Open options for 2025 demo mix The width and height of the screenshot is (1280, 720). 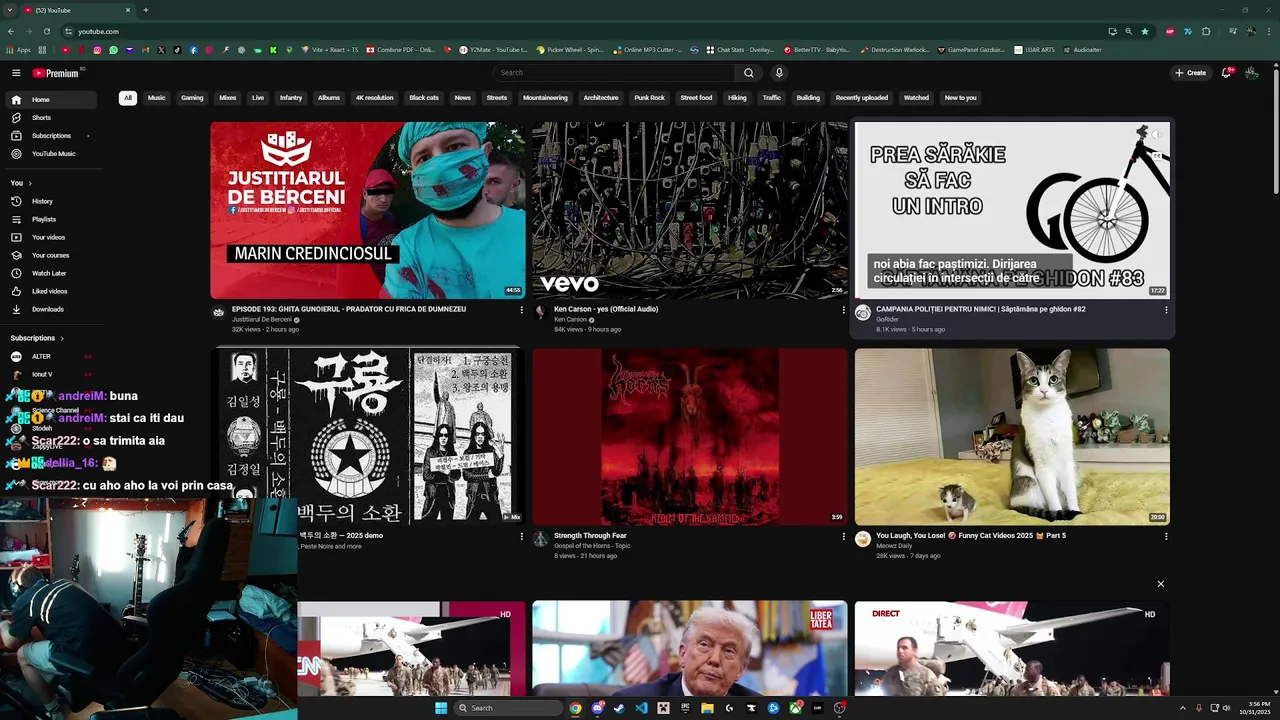tap(521, 536)
